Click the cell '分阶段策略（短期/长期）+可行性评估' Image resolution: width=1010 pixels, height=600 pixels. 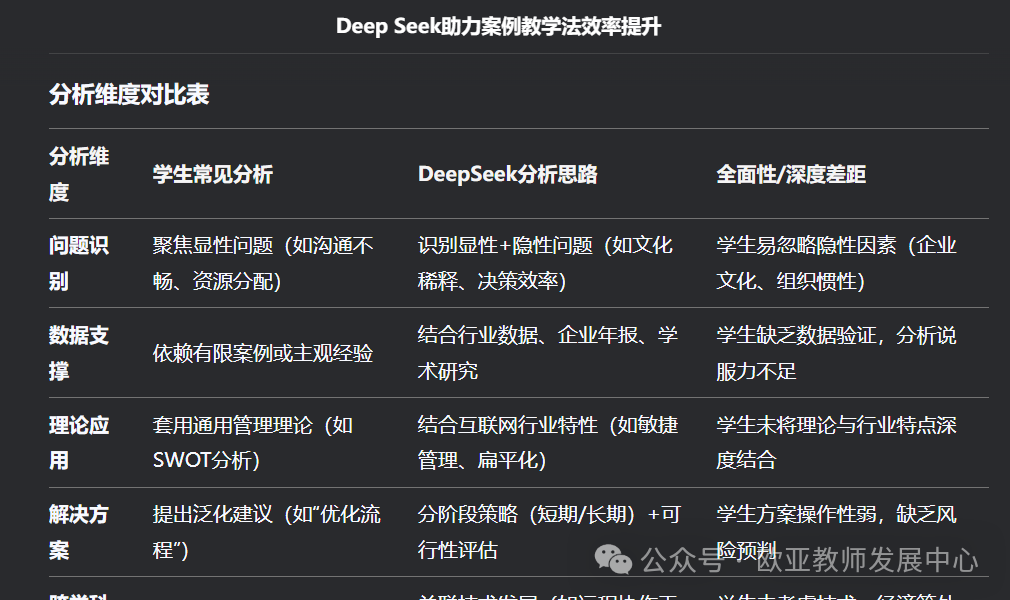click(549, 532)
